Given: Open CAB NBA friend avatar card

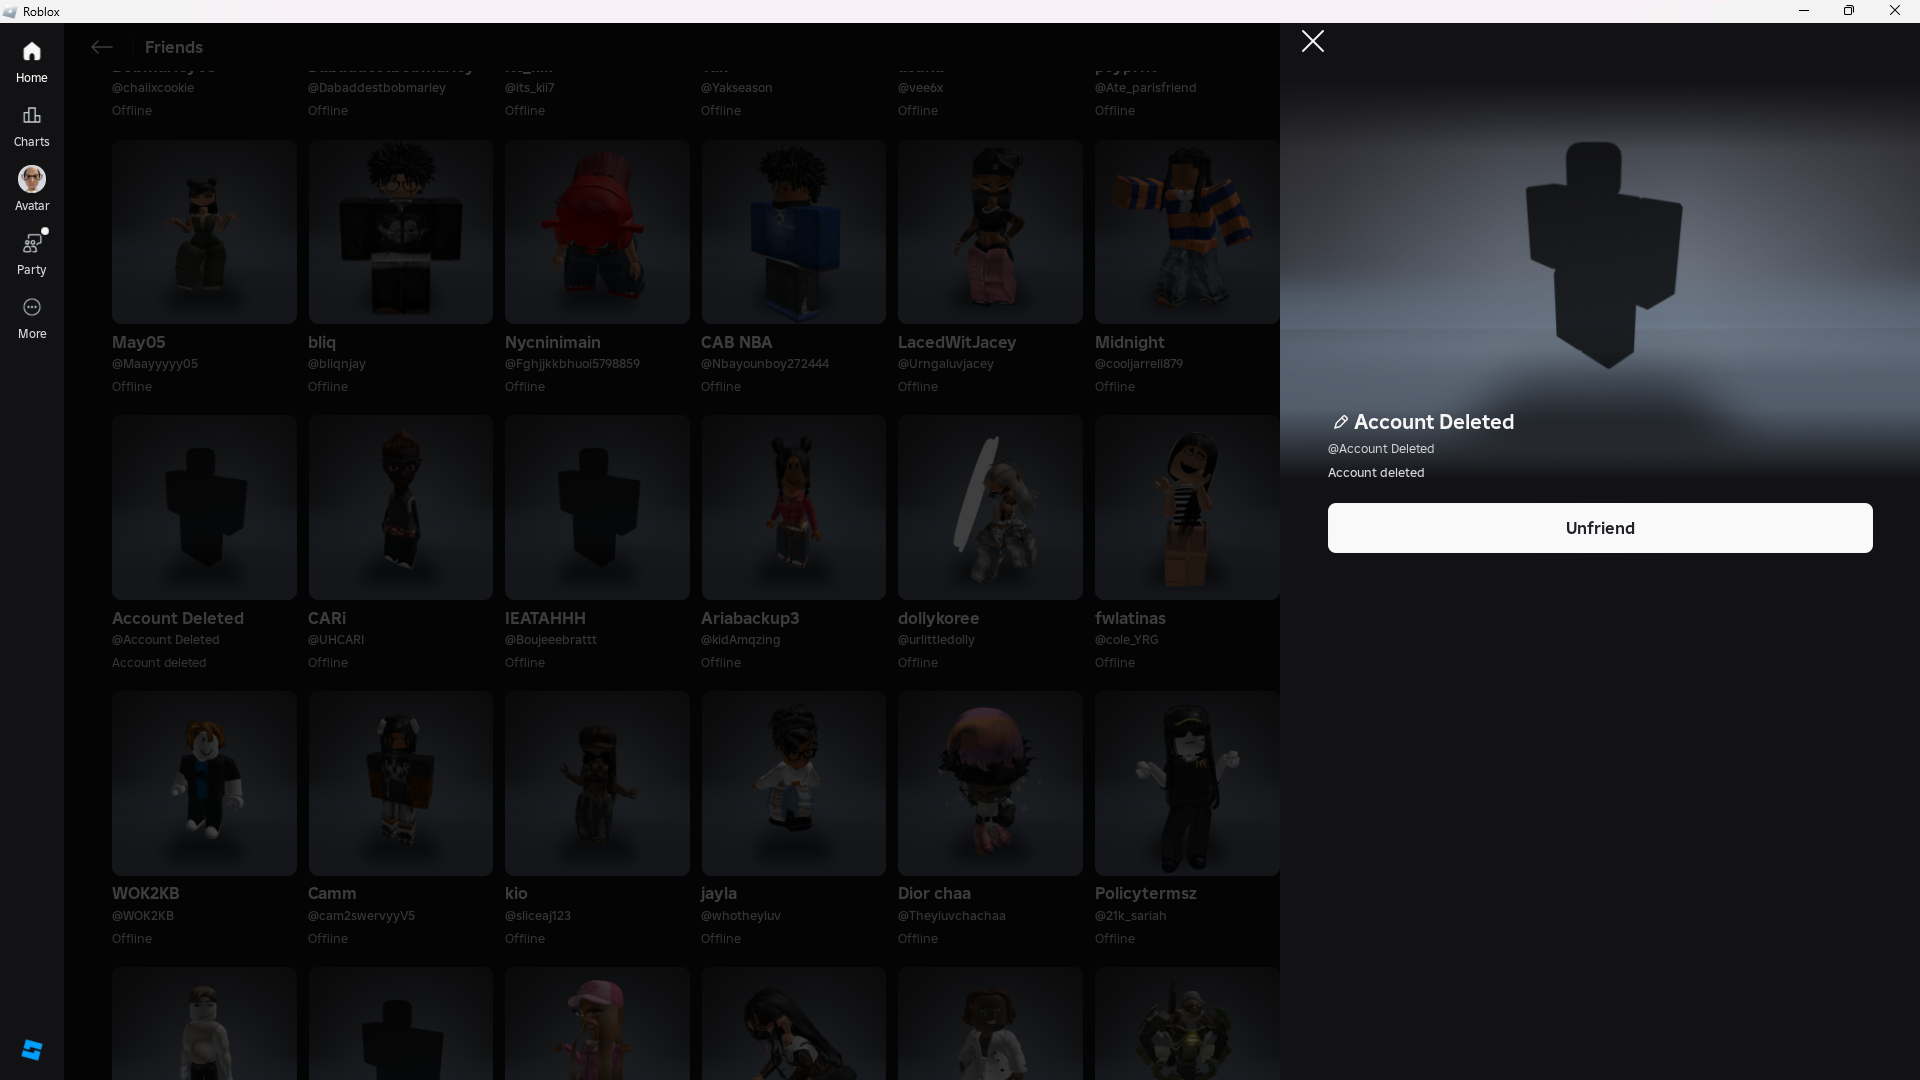Looking at the screenshot, I should 793,232.
